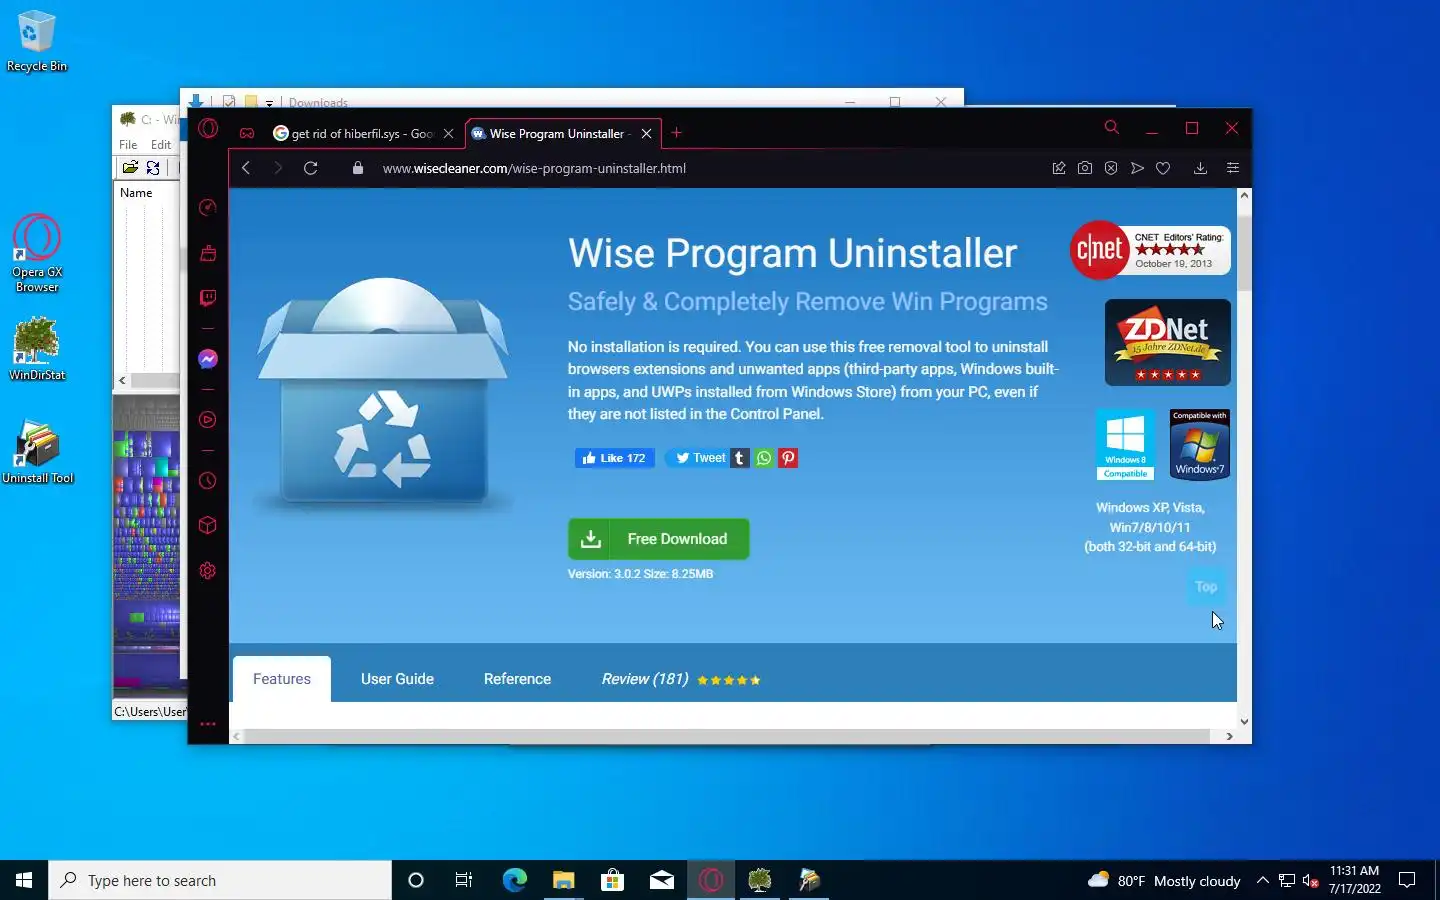Open Extensions cube icon in sidebar
The width and height of the screenshot is (1440, 900).
click(x=208, y=526)
